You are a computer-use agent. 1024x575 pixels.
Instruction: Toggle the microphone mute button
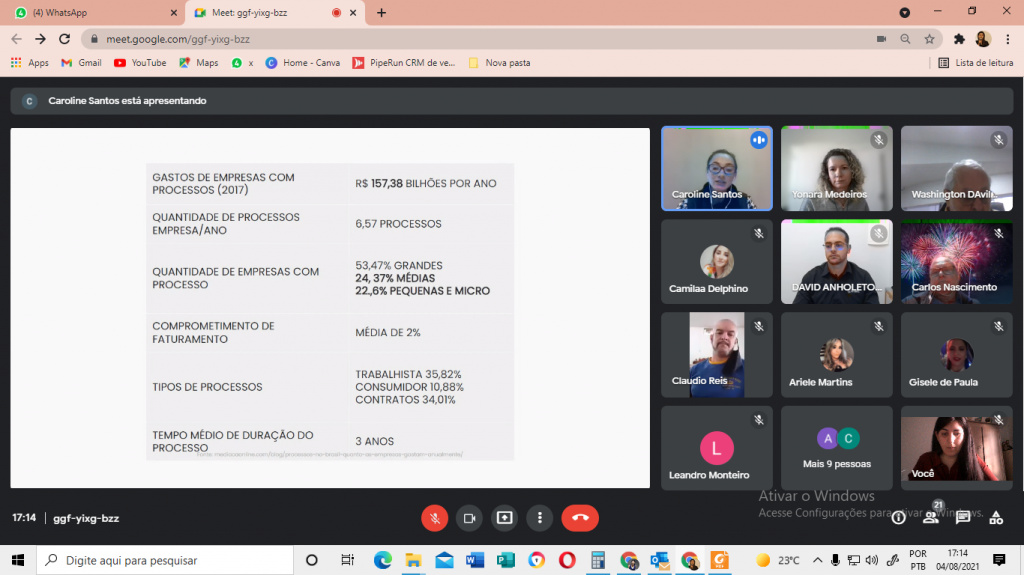pos(434,518)
